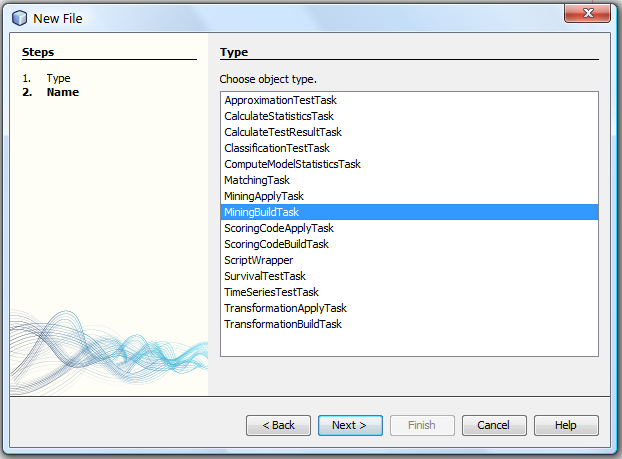This screenshot has height=459, width=622.
Task: Choose CalculateStatisticsTask object type
Action: [x=279, y=116]
